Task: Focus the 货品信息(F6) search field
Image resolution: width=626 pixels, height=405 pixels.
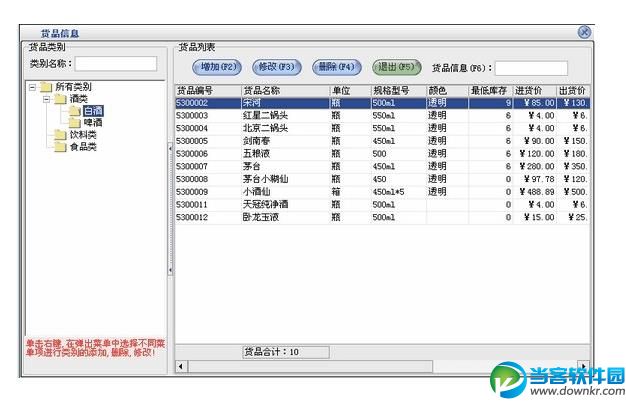Action: click(531, 68)
